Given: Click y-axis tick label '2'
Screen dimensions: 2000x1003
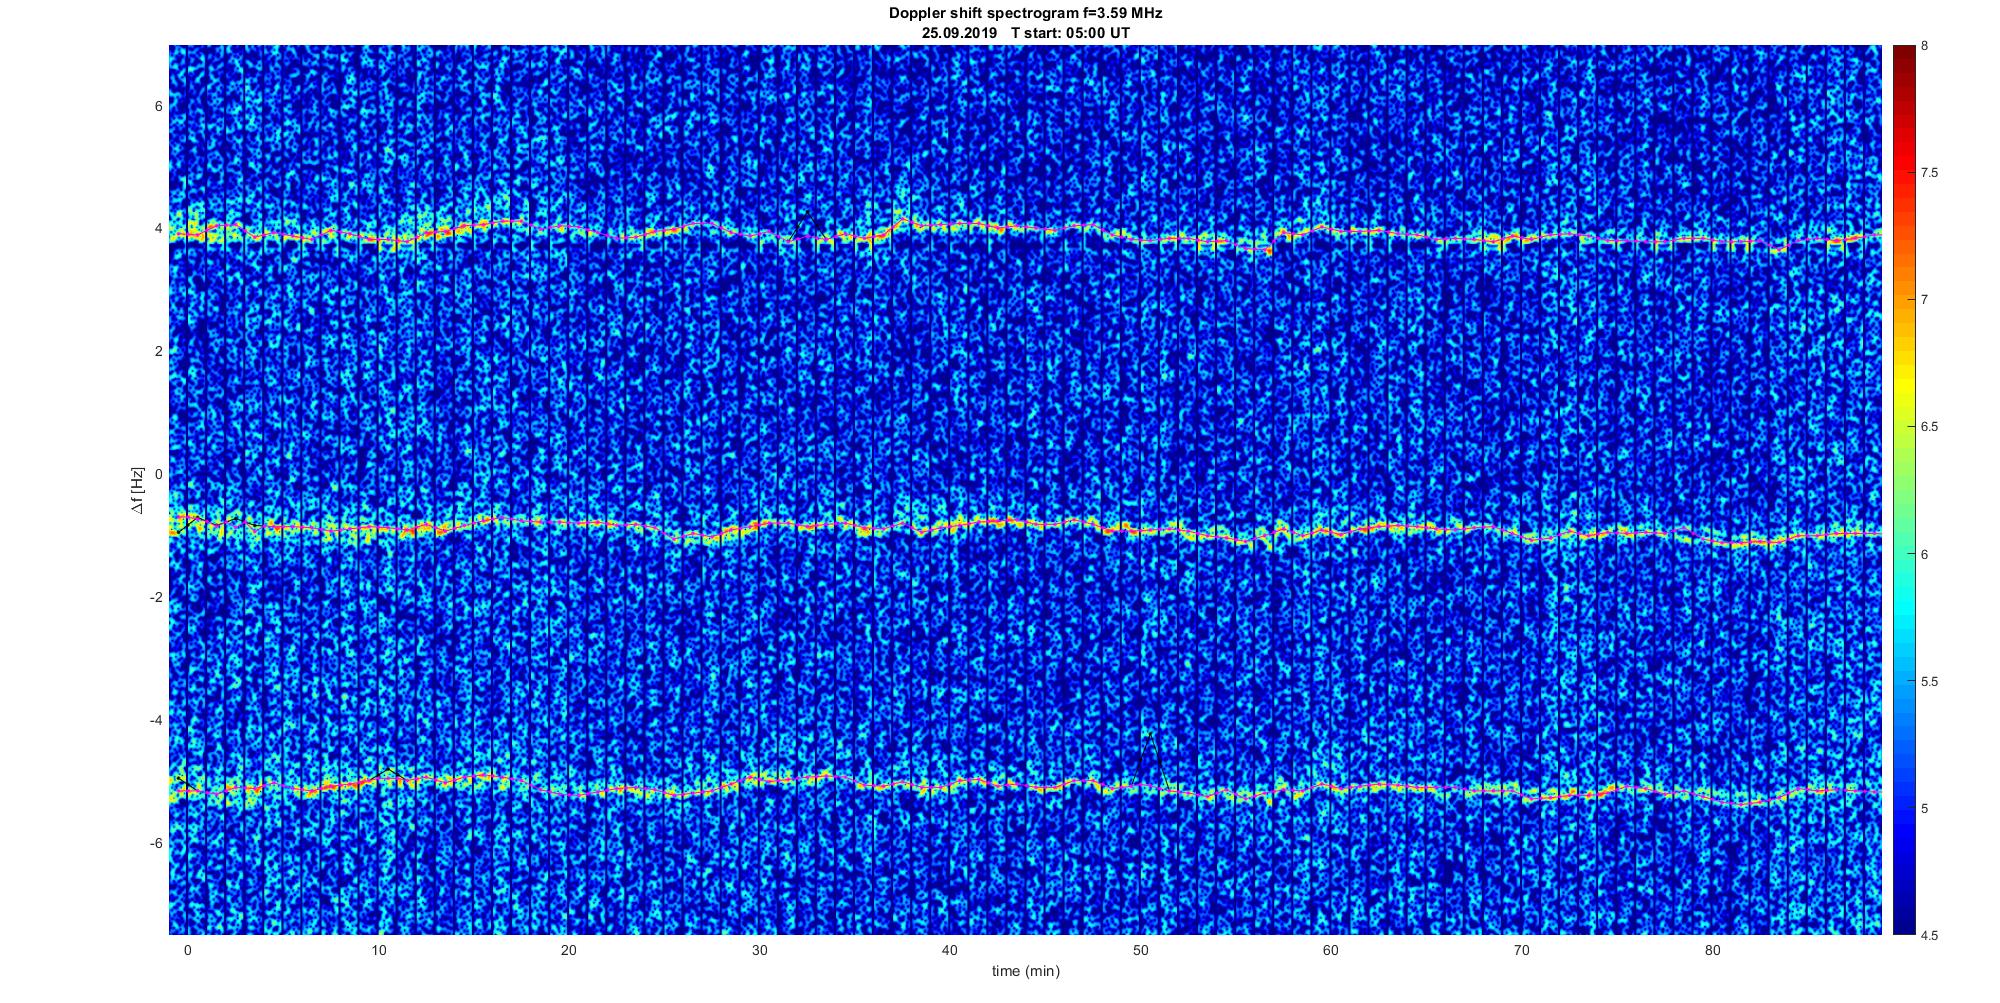Looking at the screenshot, I should point(157,352).
